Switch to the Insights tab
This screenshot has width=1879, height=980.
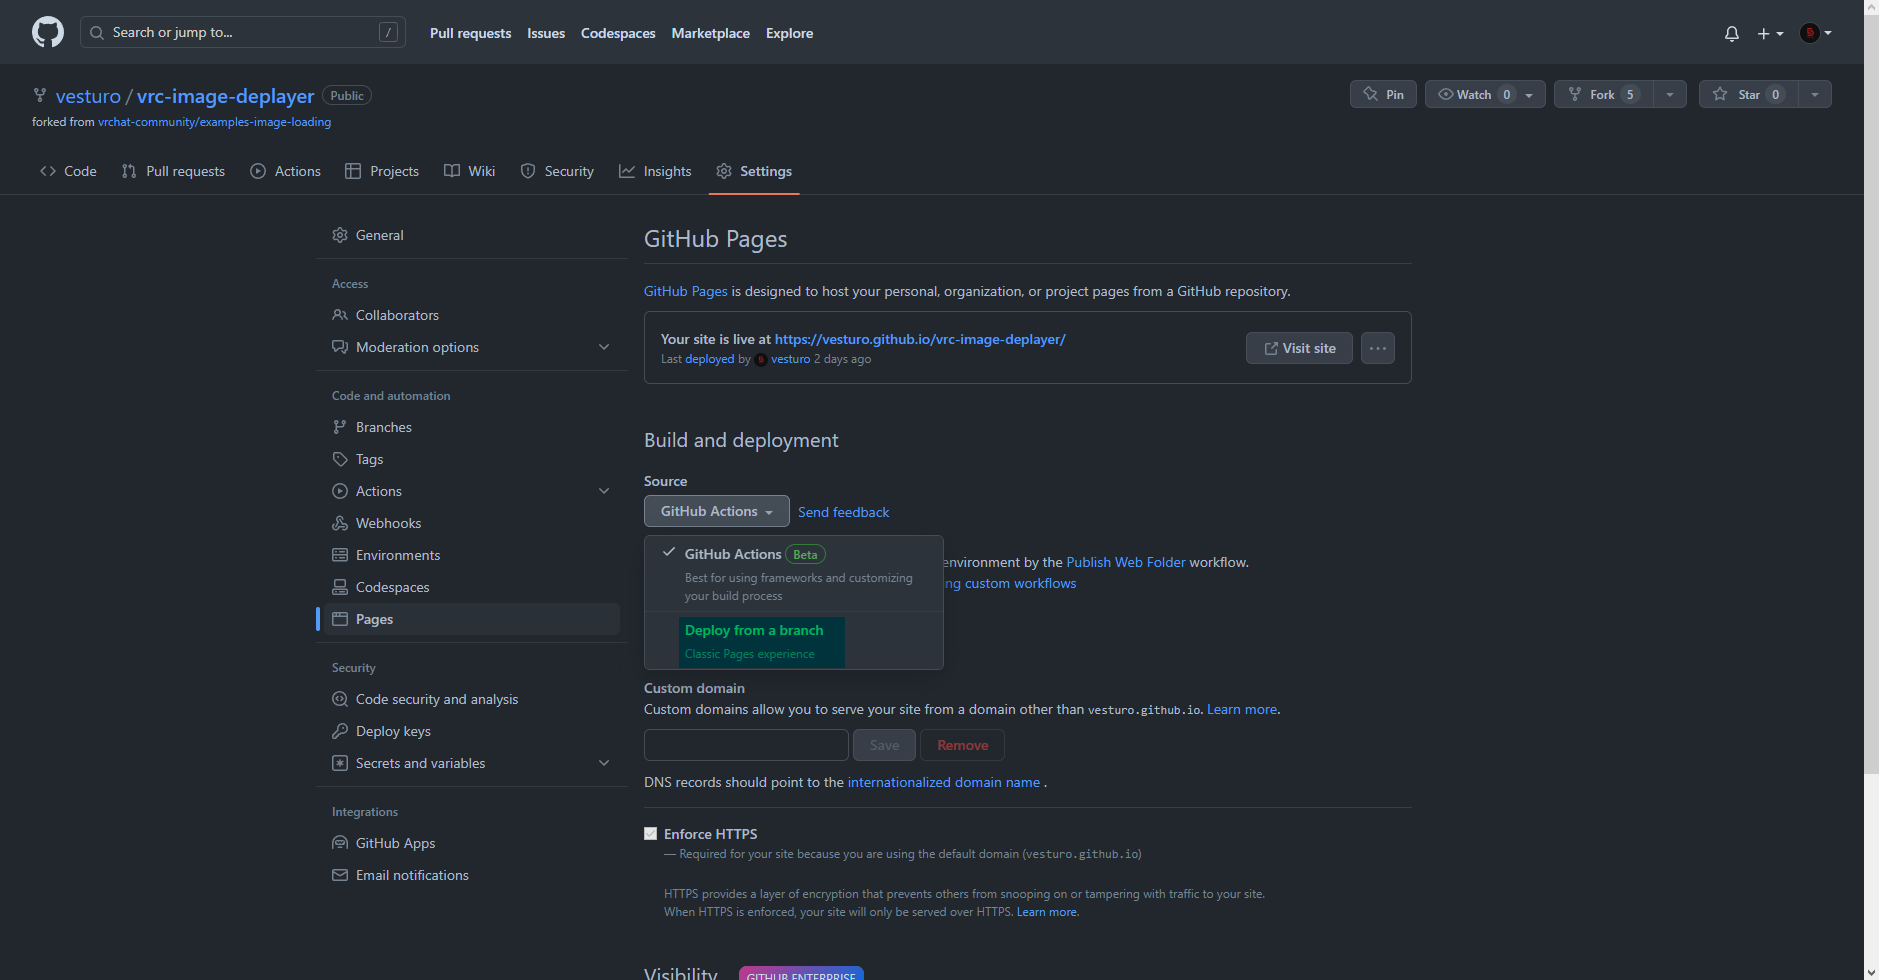click(x=655, y=171)
